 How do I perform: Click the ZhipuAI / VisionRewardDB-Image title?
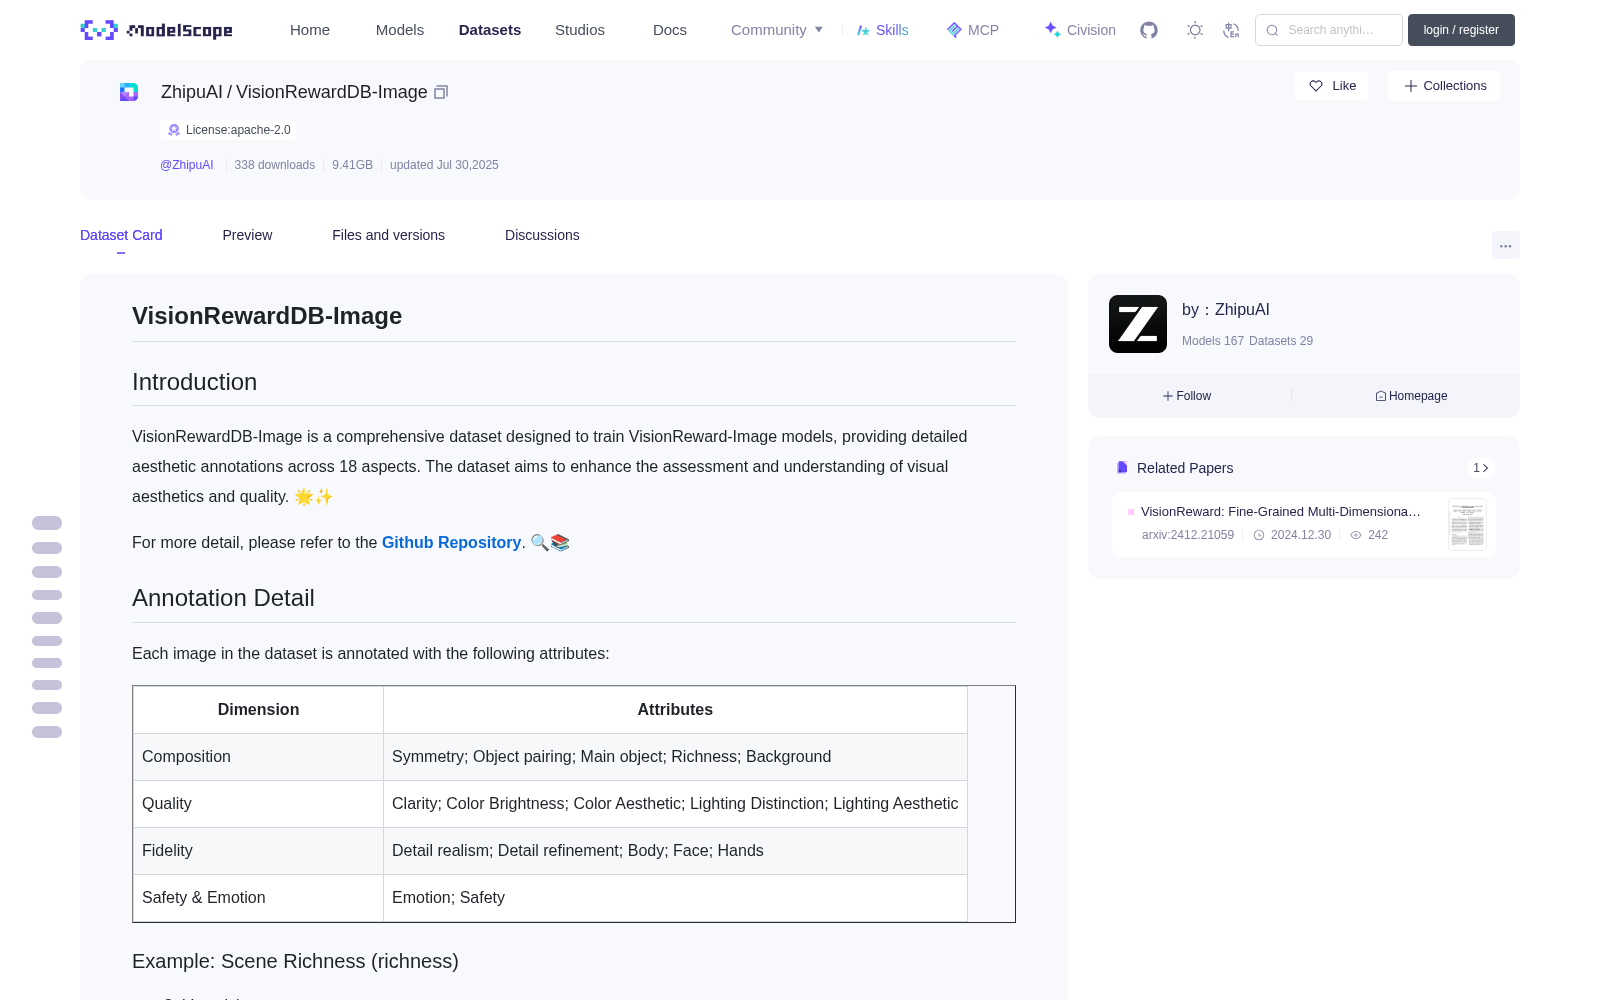point(294,92)
